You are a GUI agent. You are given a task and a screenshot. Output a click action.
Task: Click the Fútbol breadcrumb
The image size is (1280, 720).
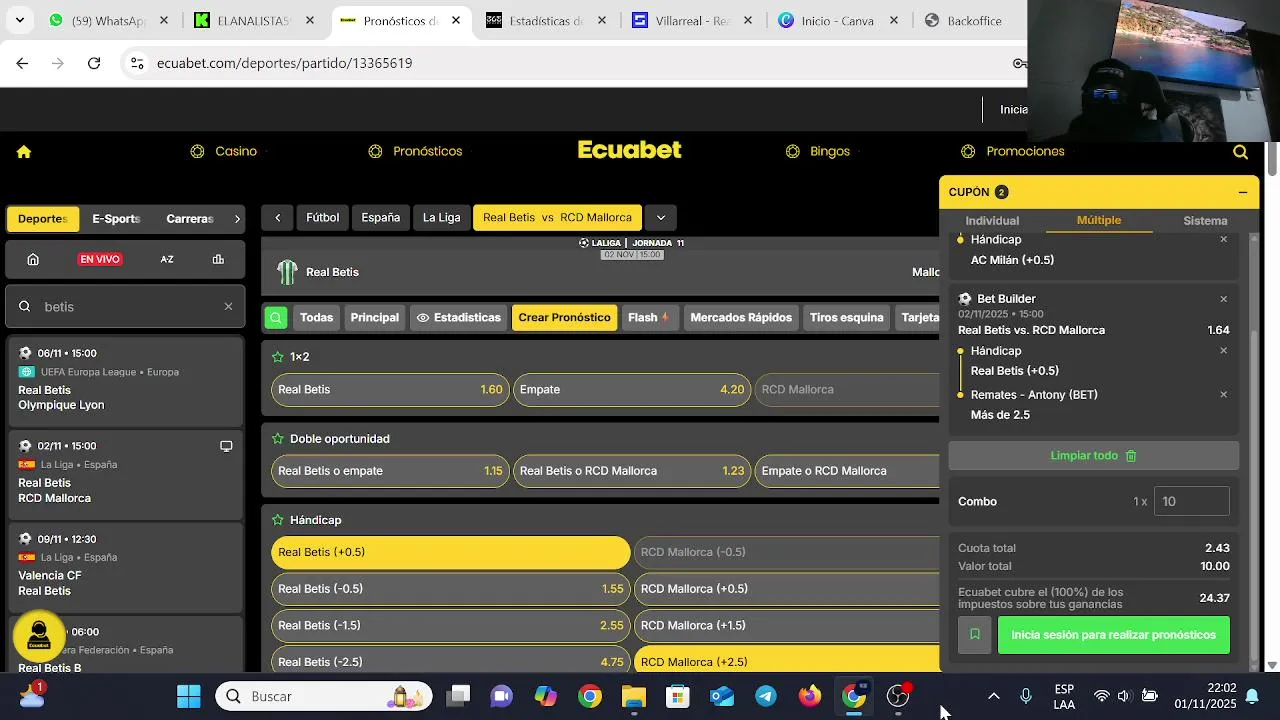click(x=322, y=218)
